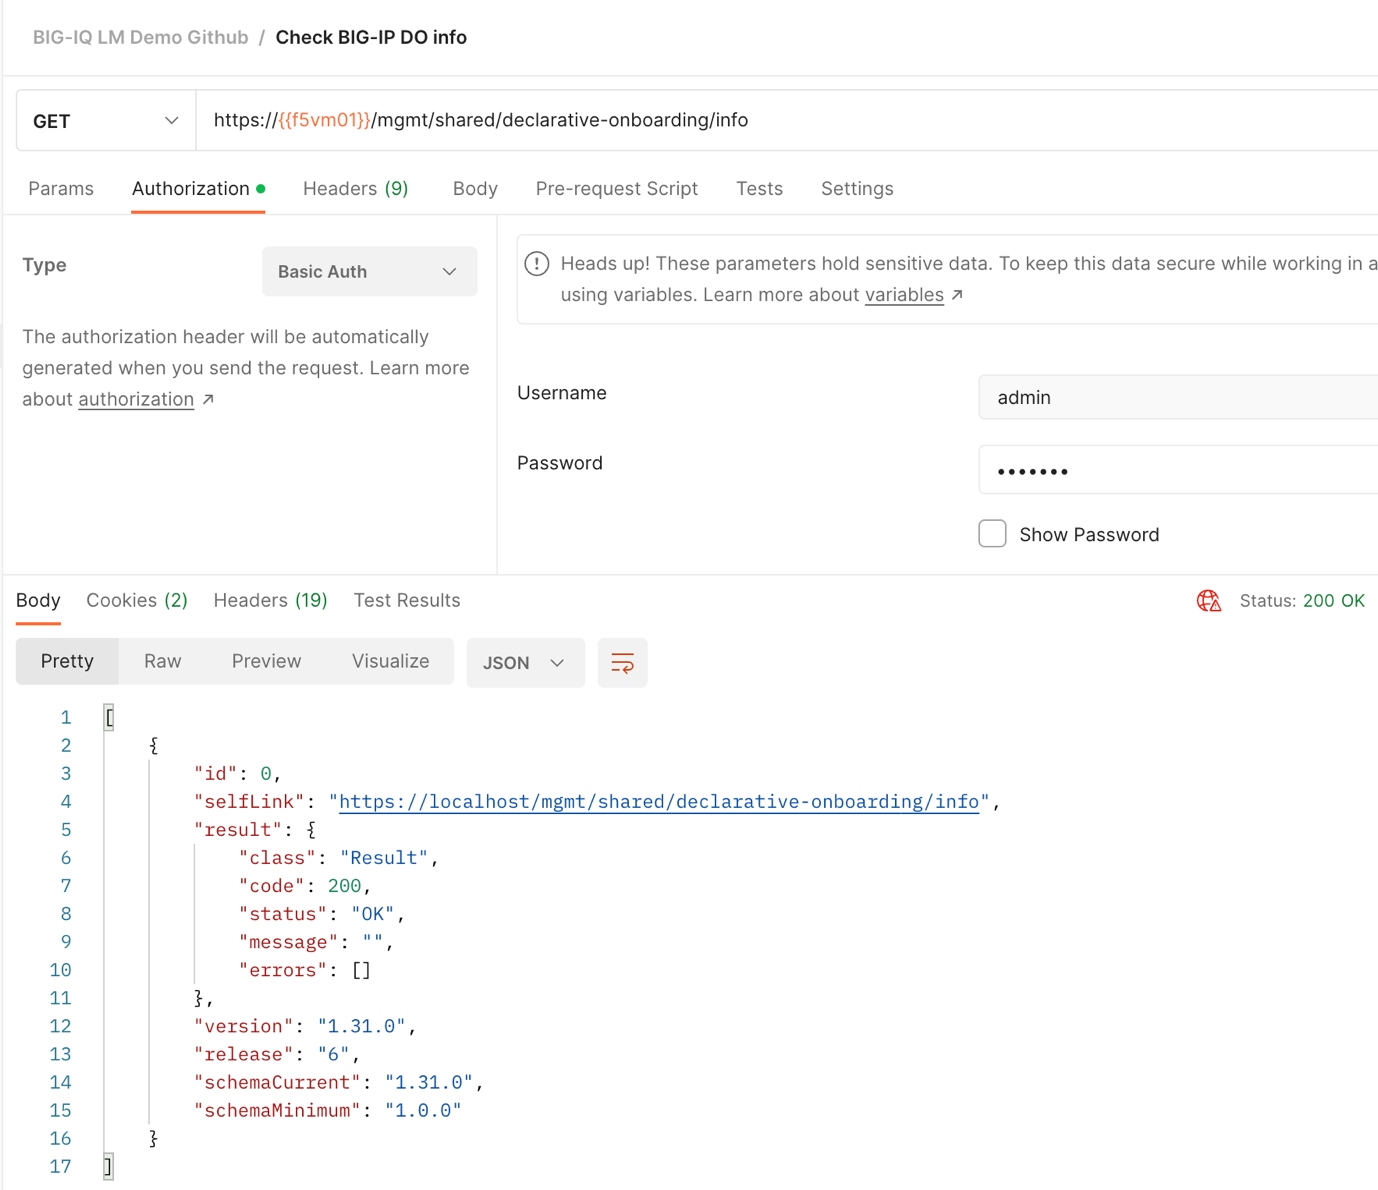Select the Raw response view

pos(162,662)
